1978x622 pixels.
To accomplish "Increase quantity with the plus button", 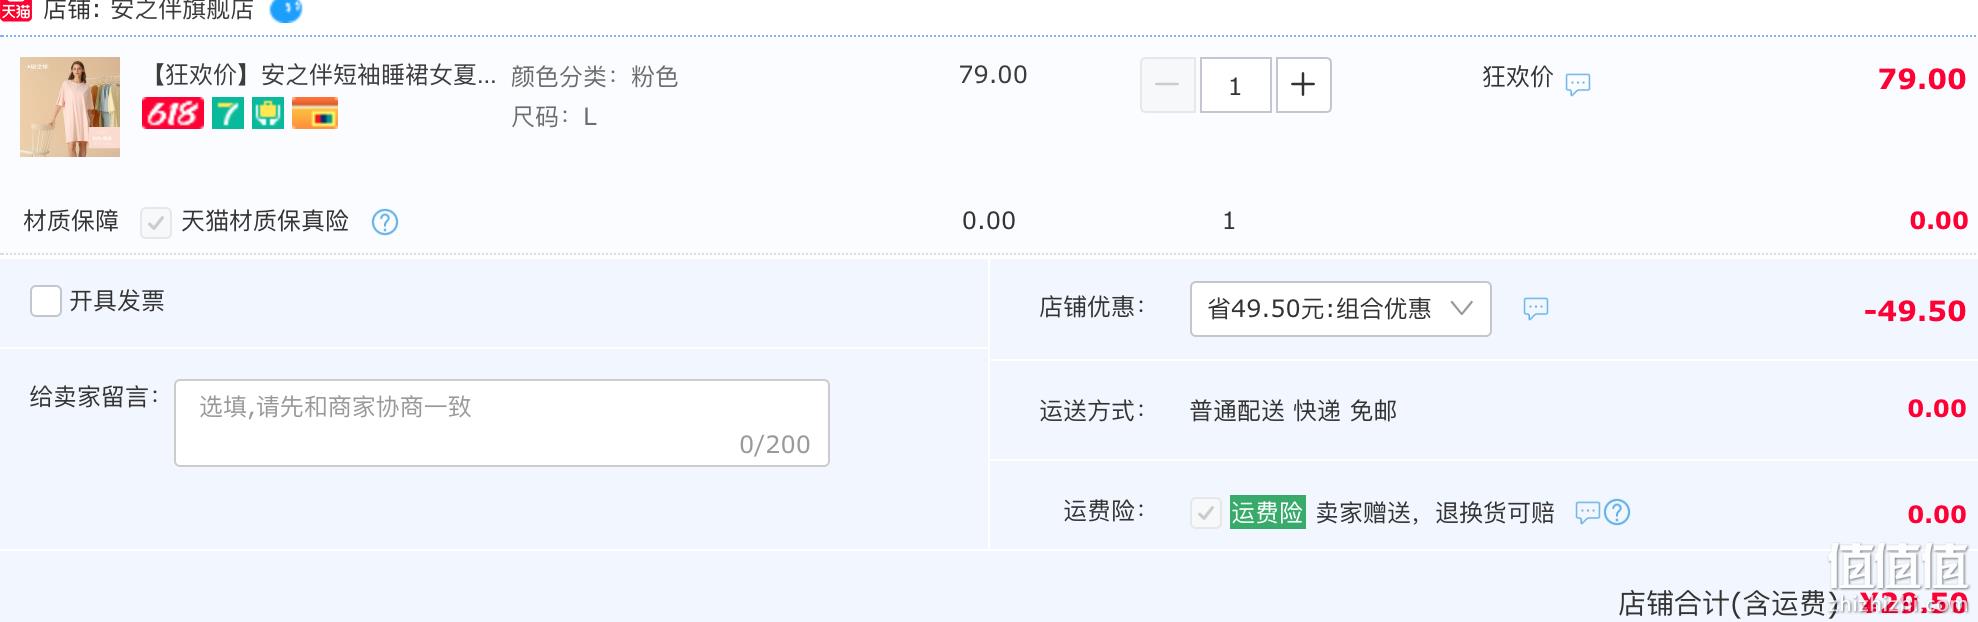I will 1303,85.
